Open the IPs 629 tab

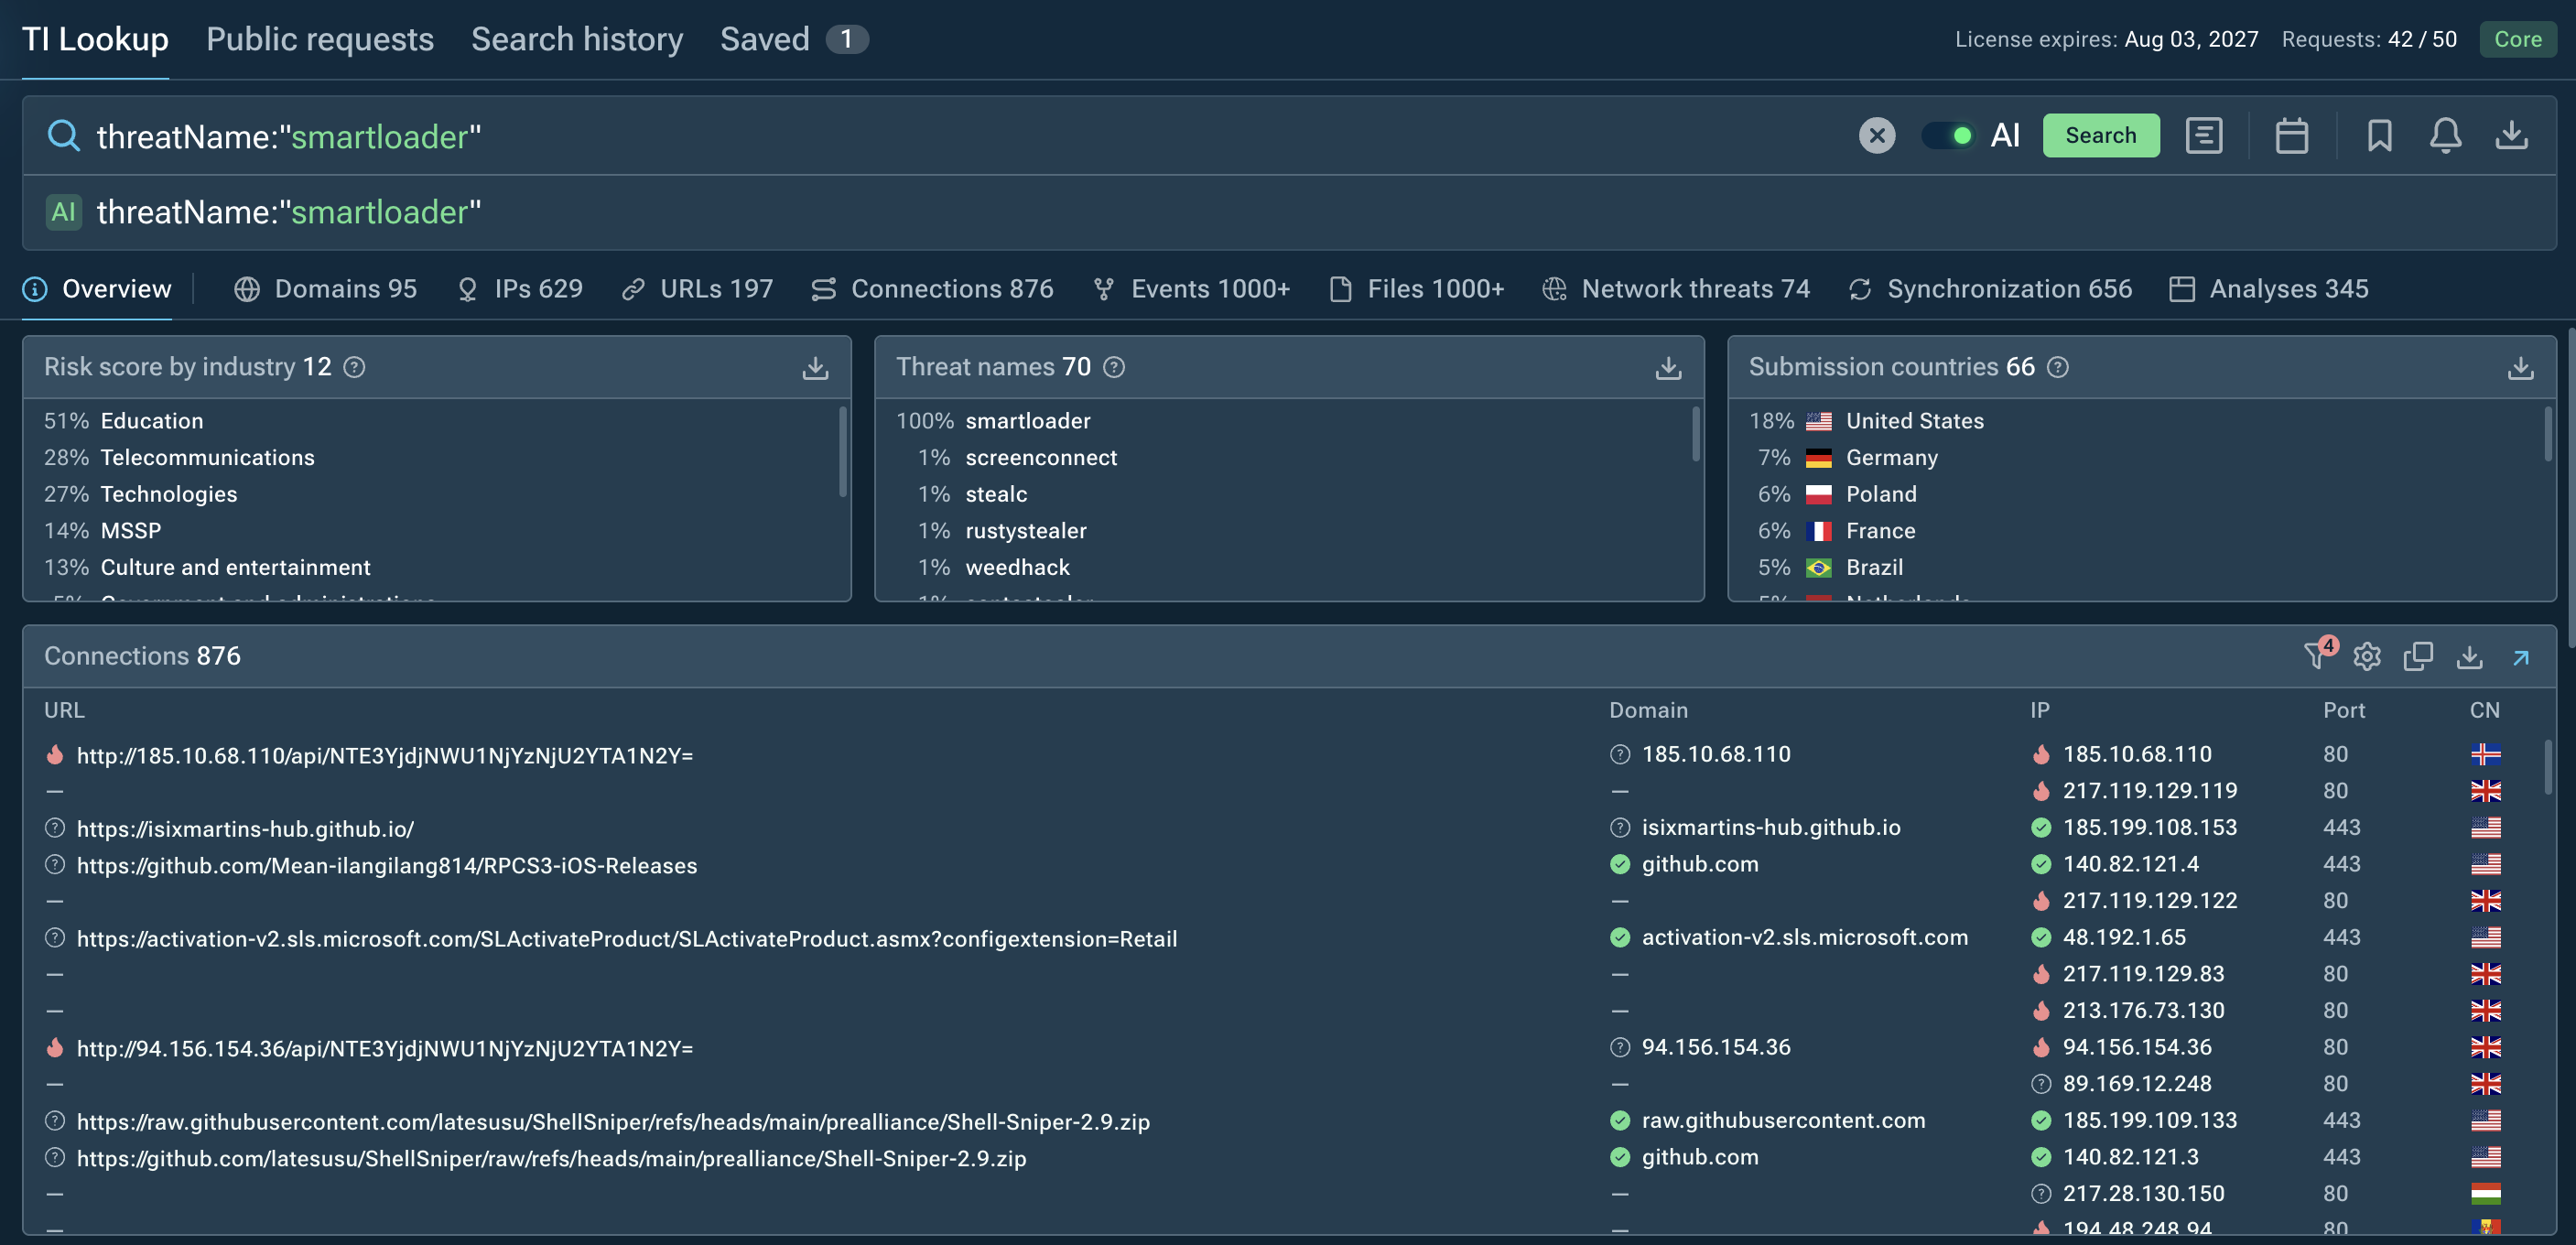(519, 289)
